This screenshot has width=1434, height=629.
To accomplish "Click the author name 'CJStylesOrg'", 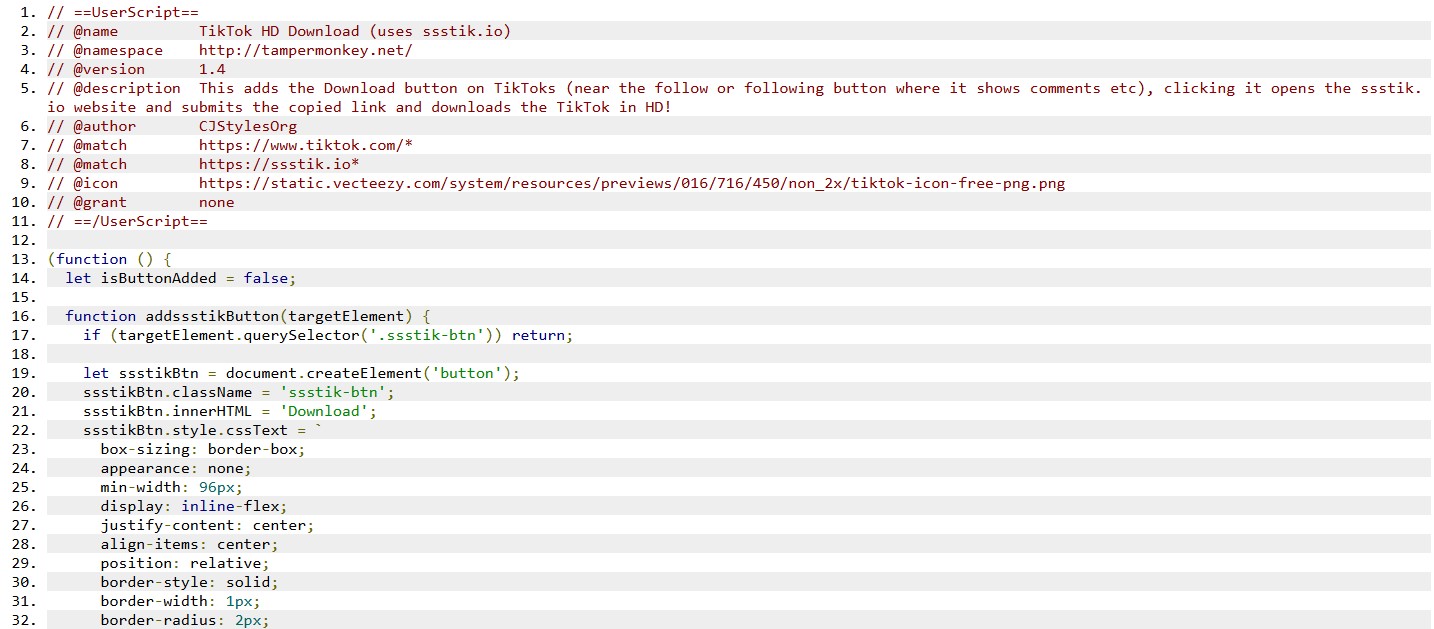I will click(248, 126).
